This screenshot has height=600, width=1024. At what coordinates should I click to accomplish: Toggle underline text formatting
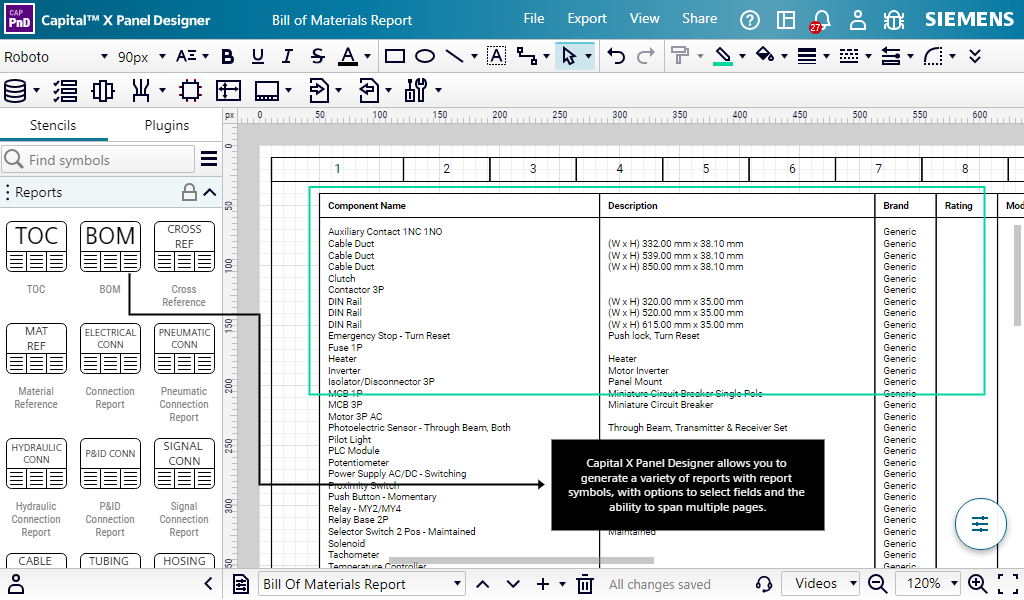258,57
